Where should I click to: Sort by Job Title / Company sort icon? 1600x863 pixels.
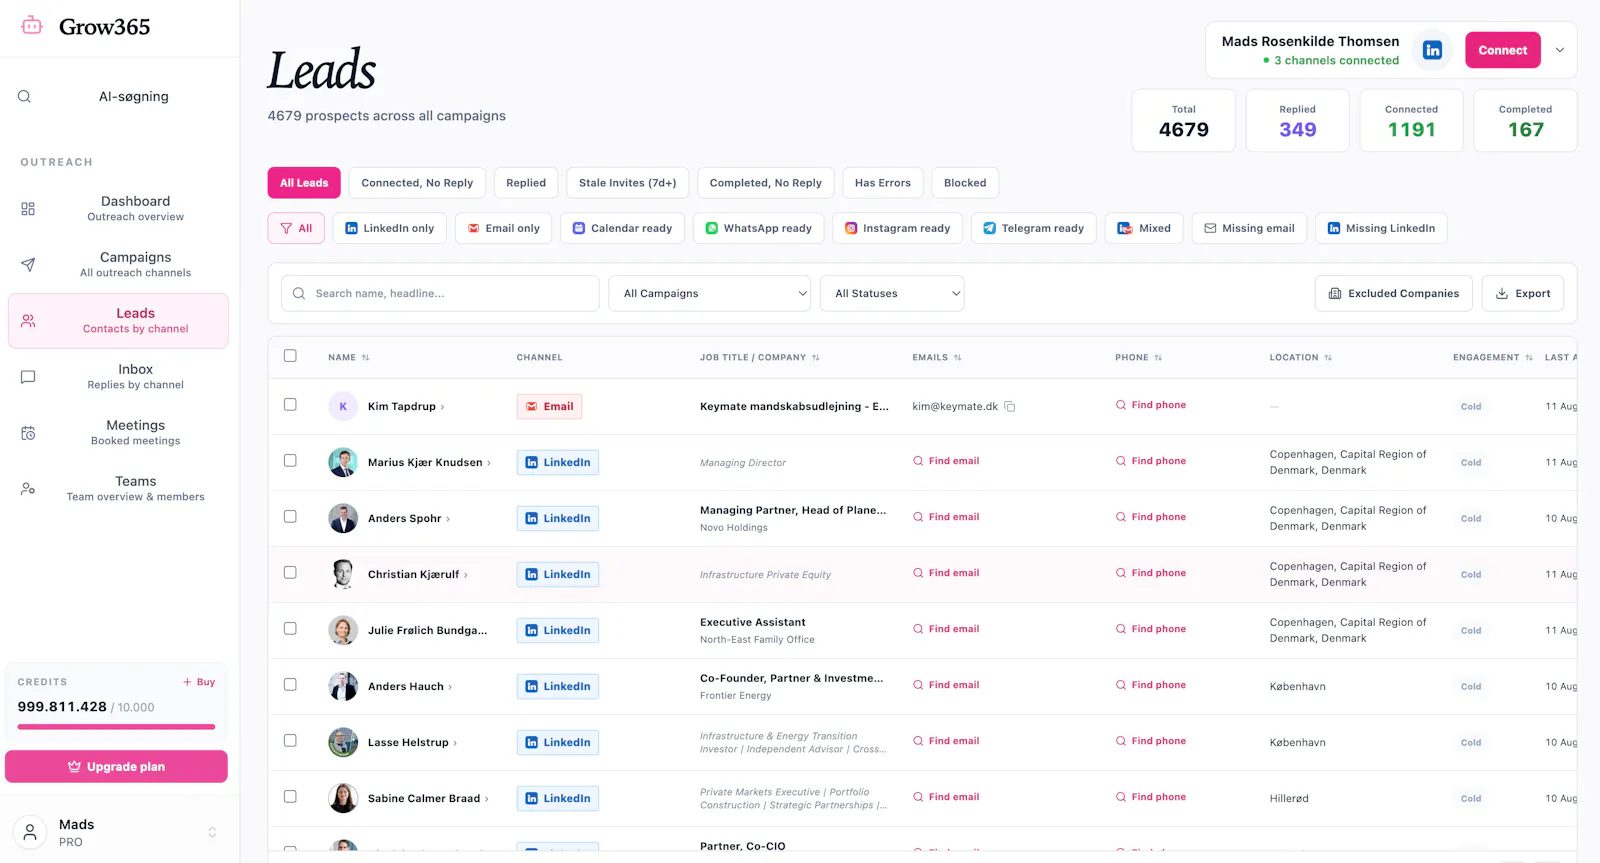(x=816, y=358)
